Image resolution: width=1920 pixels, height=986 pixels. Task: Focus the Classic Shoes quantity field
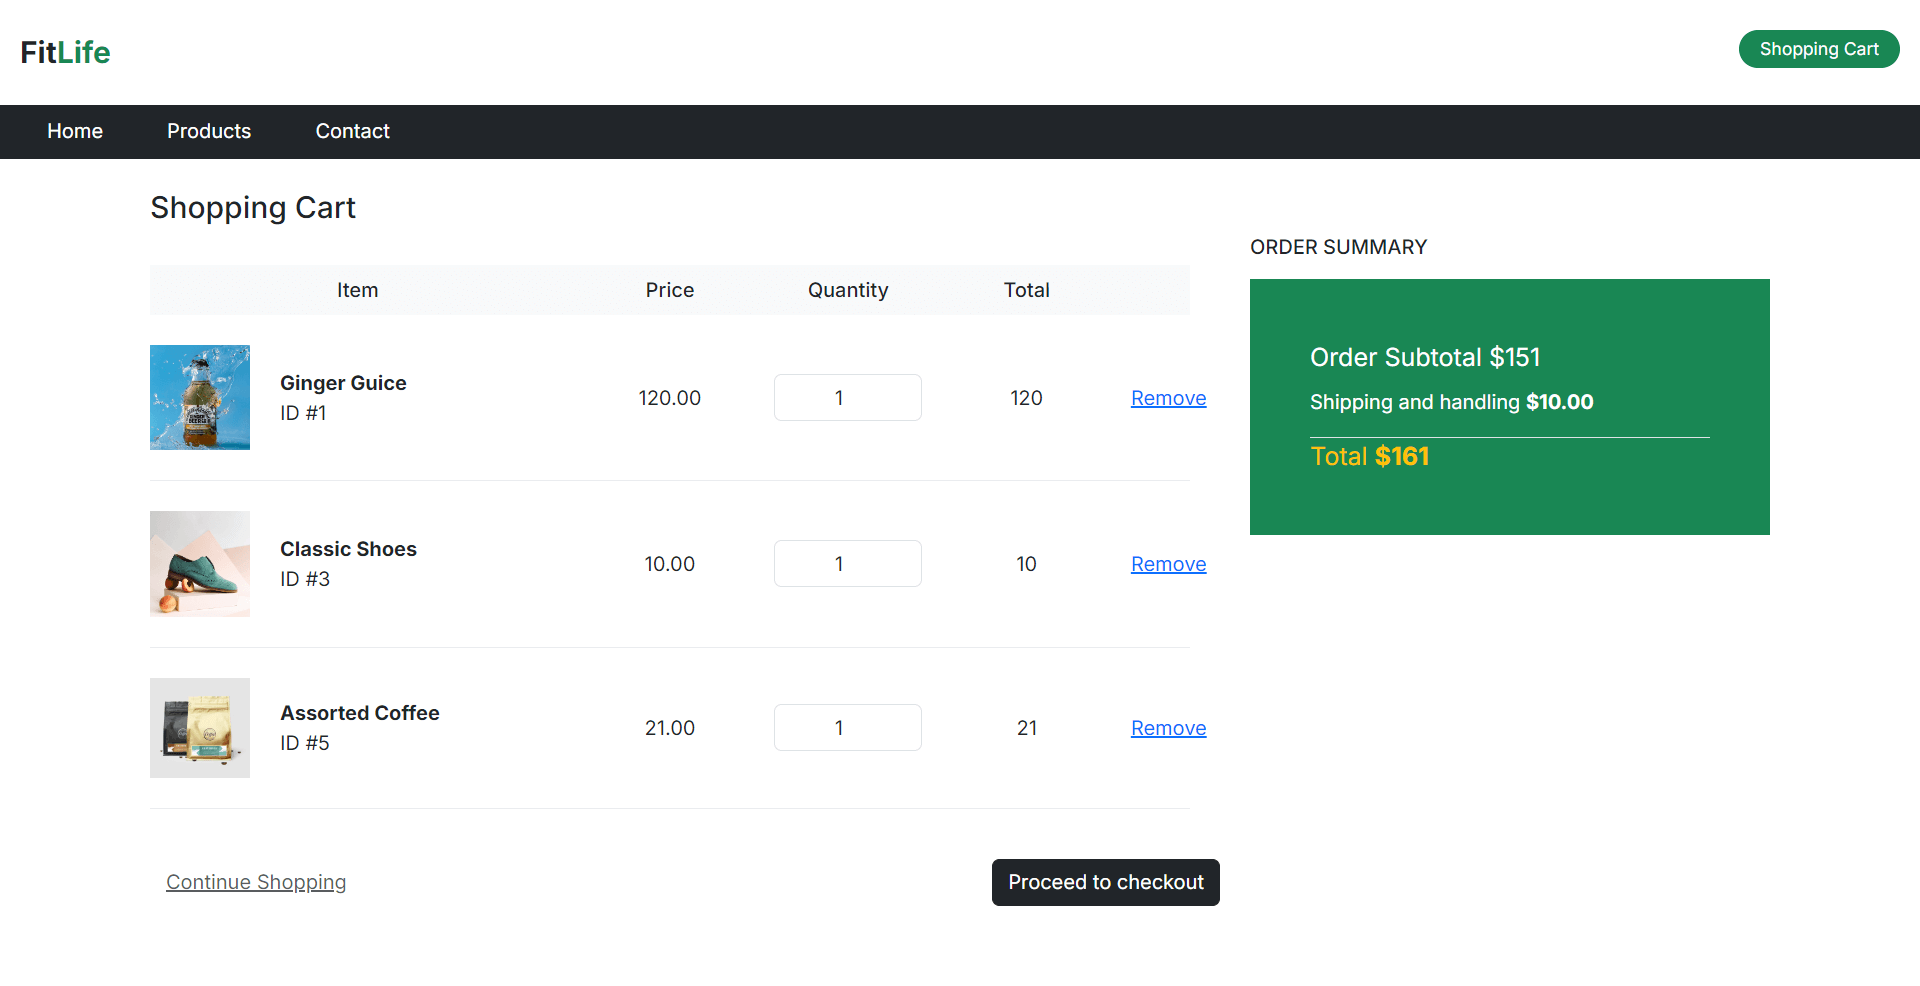[x=847, y=564]
